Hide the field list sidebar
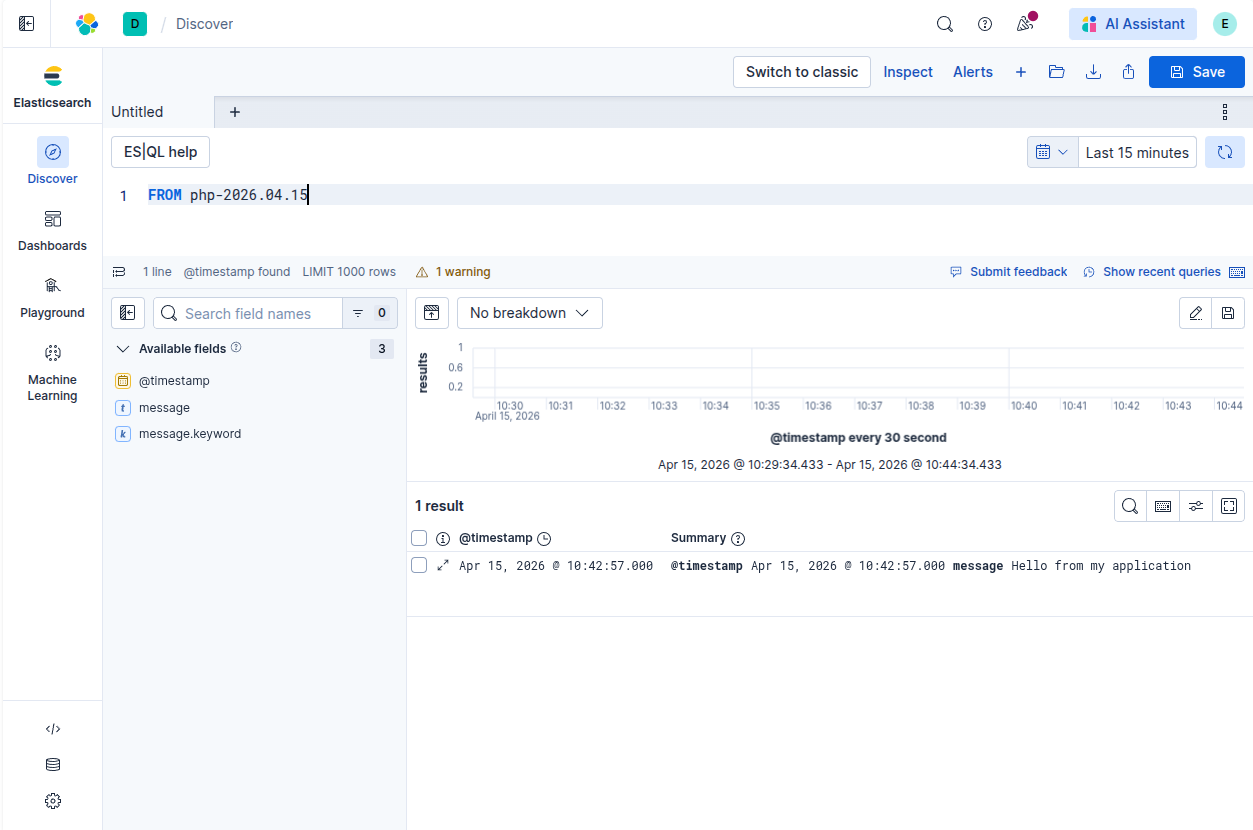 coord(128,313)
